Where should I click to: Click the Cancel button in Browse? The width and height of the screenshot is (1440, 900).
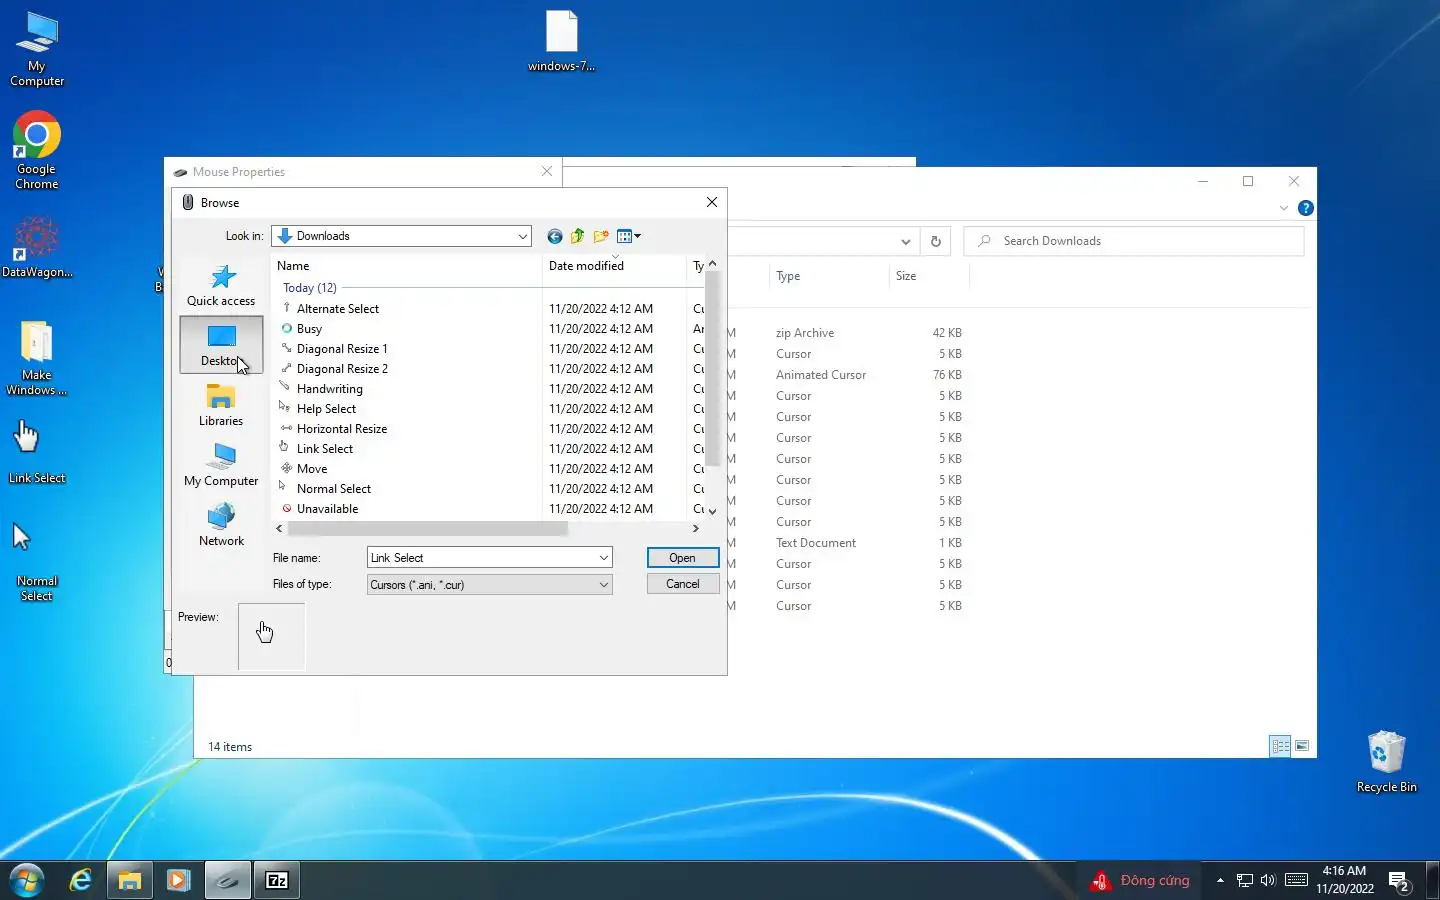coord(683,584)
